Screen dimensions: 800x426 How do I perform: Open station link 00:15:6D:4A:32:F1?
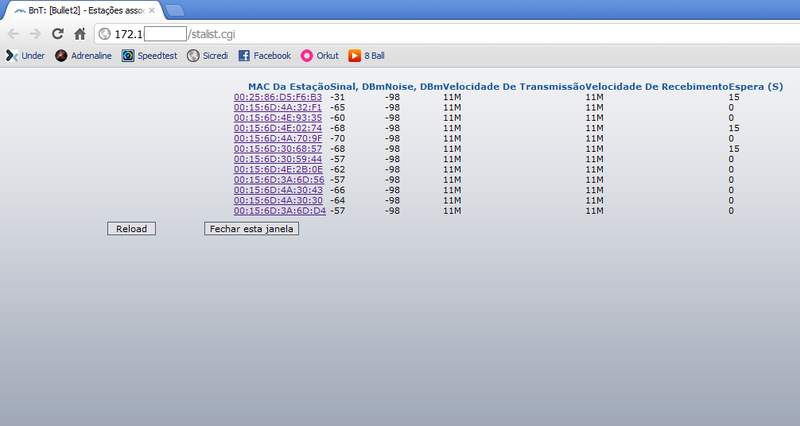click(278, 108)
